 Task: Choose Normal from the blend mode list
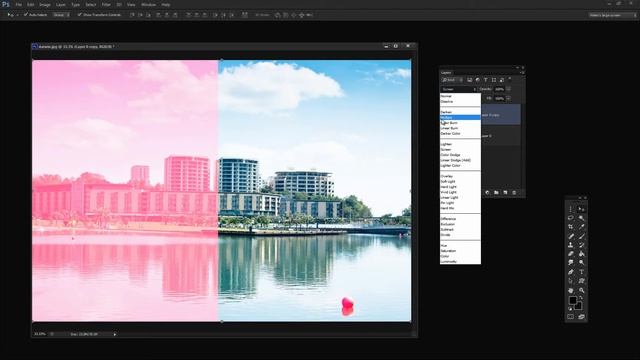pos(460,96)
